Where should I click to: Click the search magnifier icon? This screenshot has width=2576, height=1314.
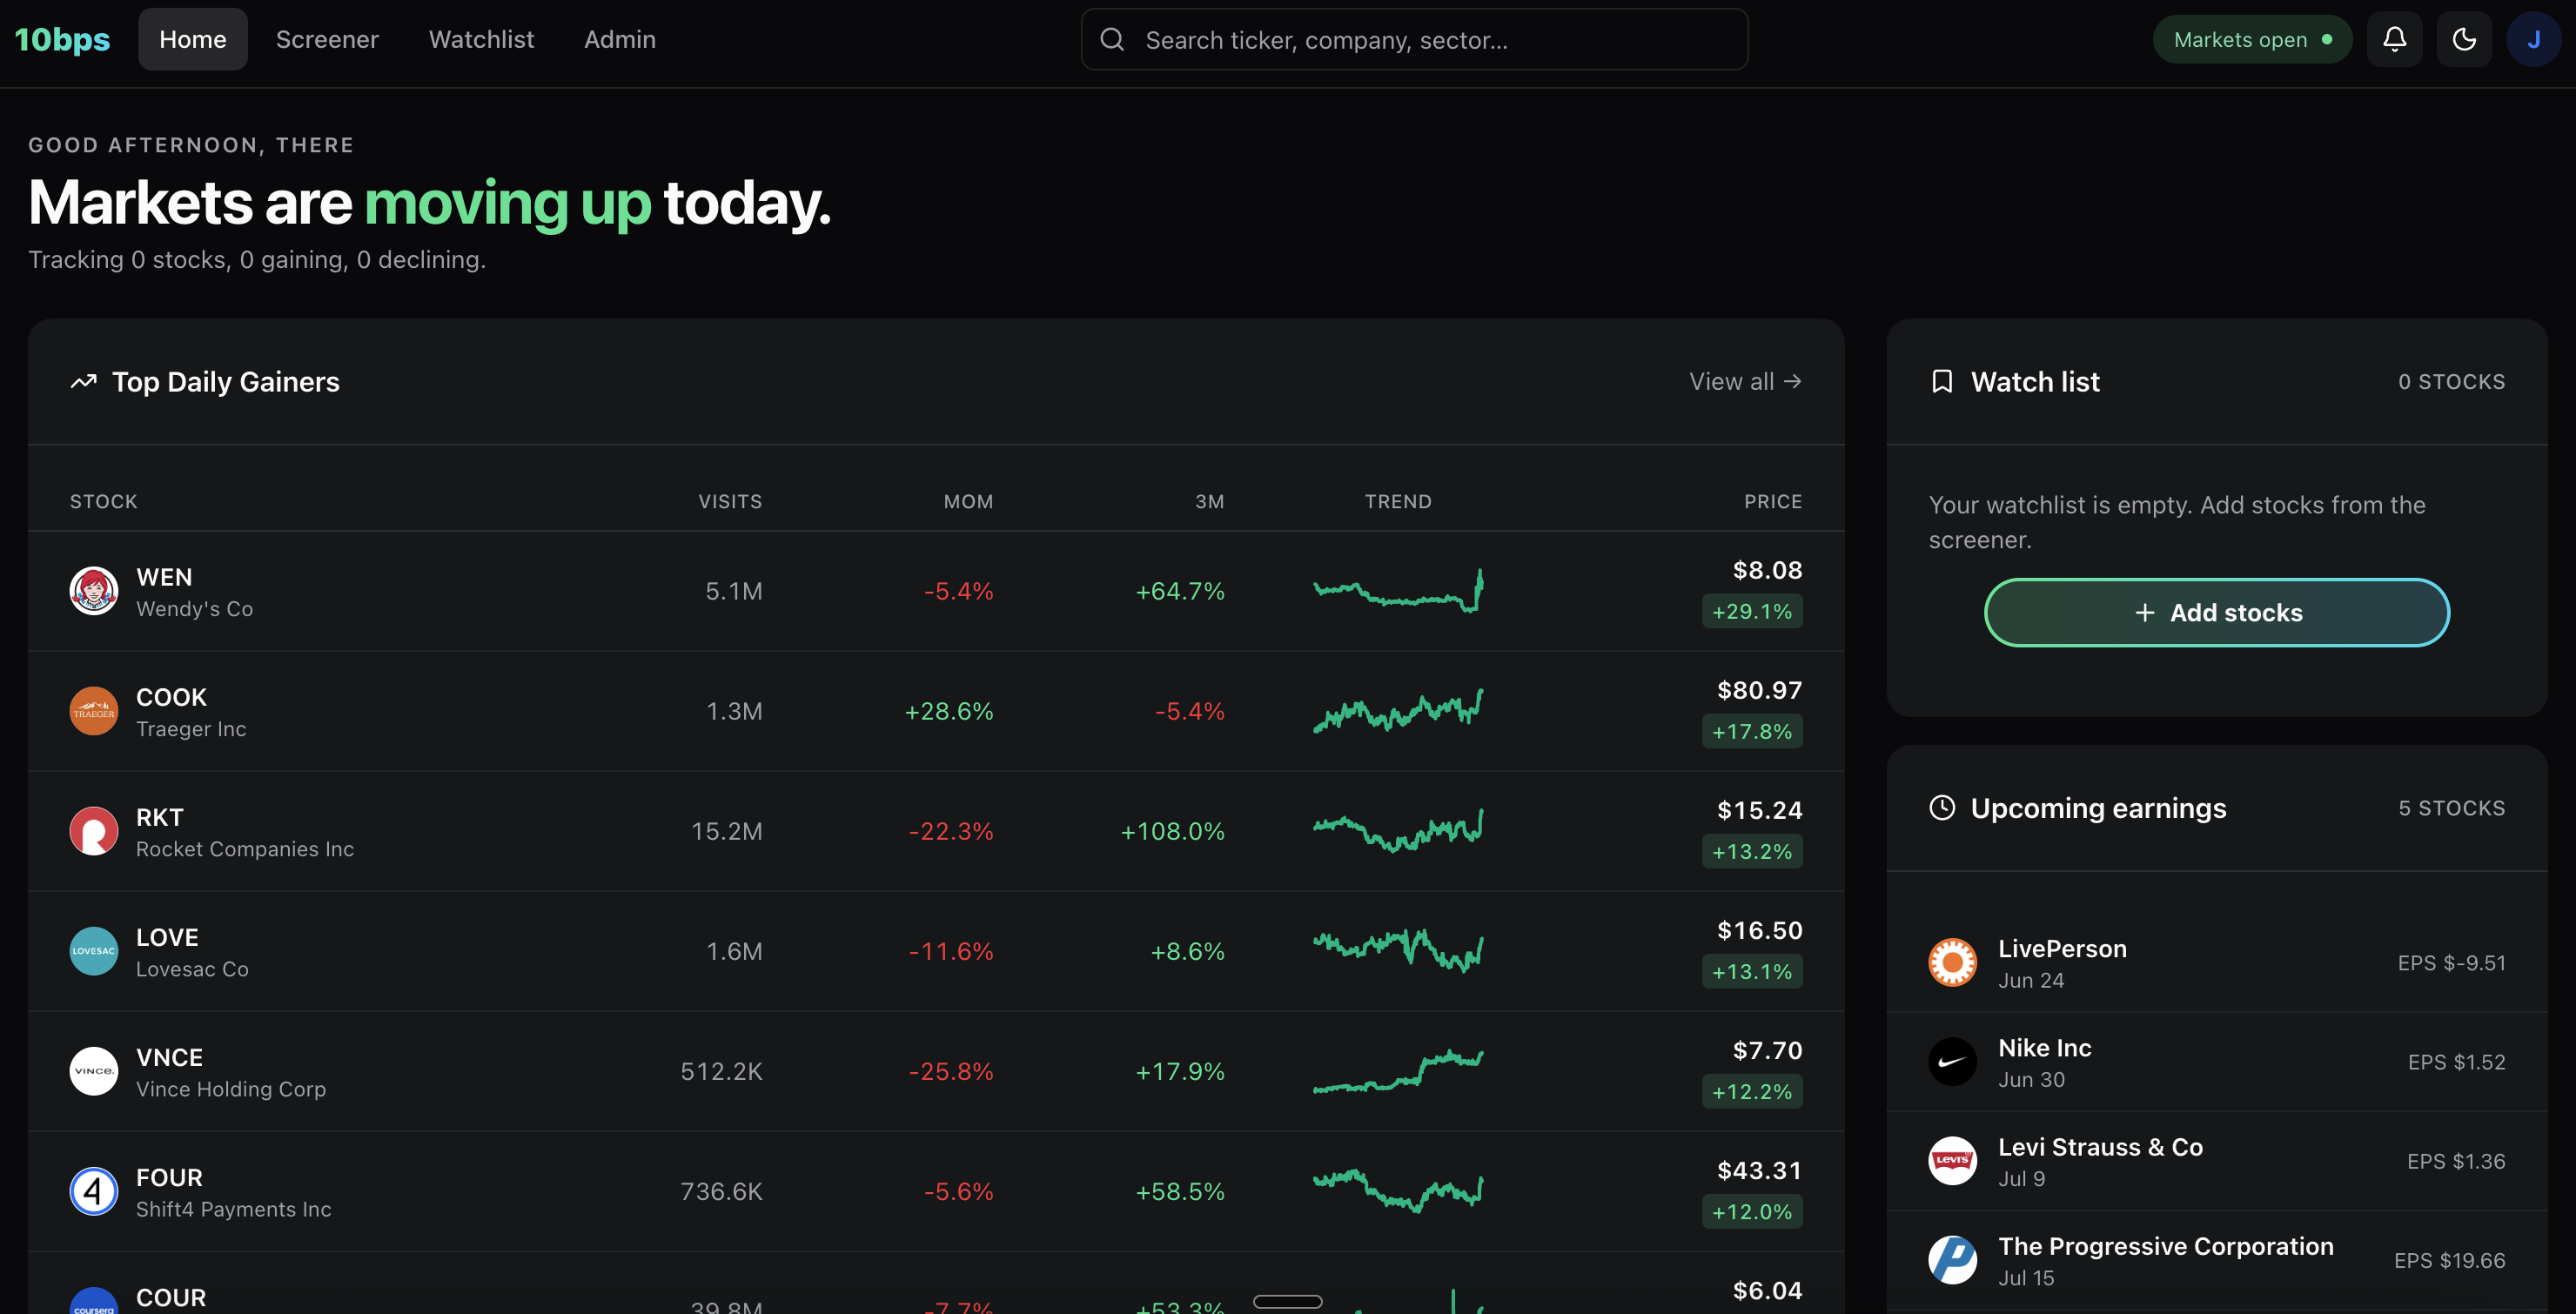pos(1112,39)
